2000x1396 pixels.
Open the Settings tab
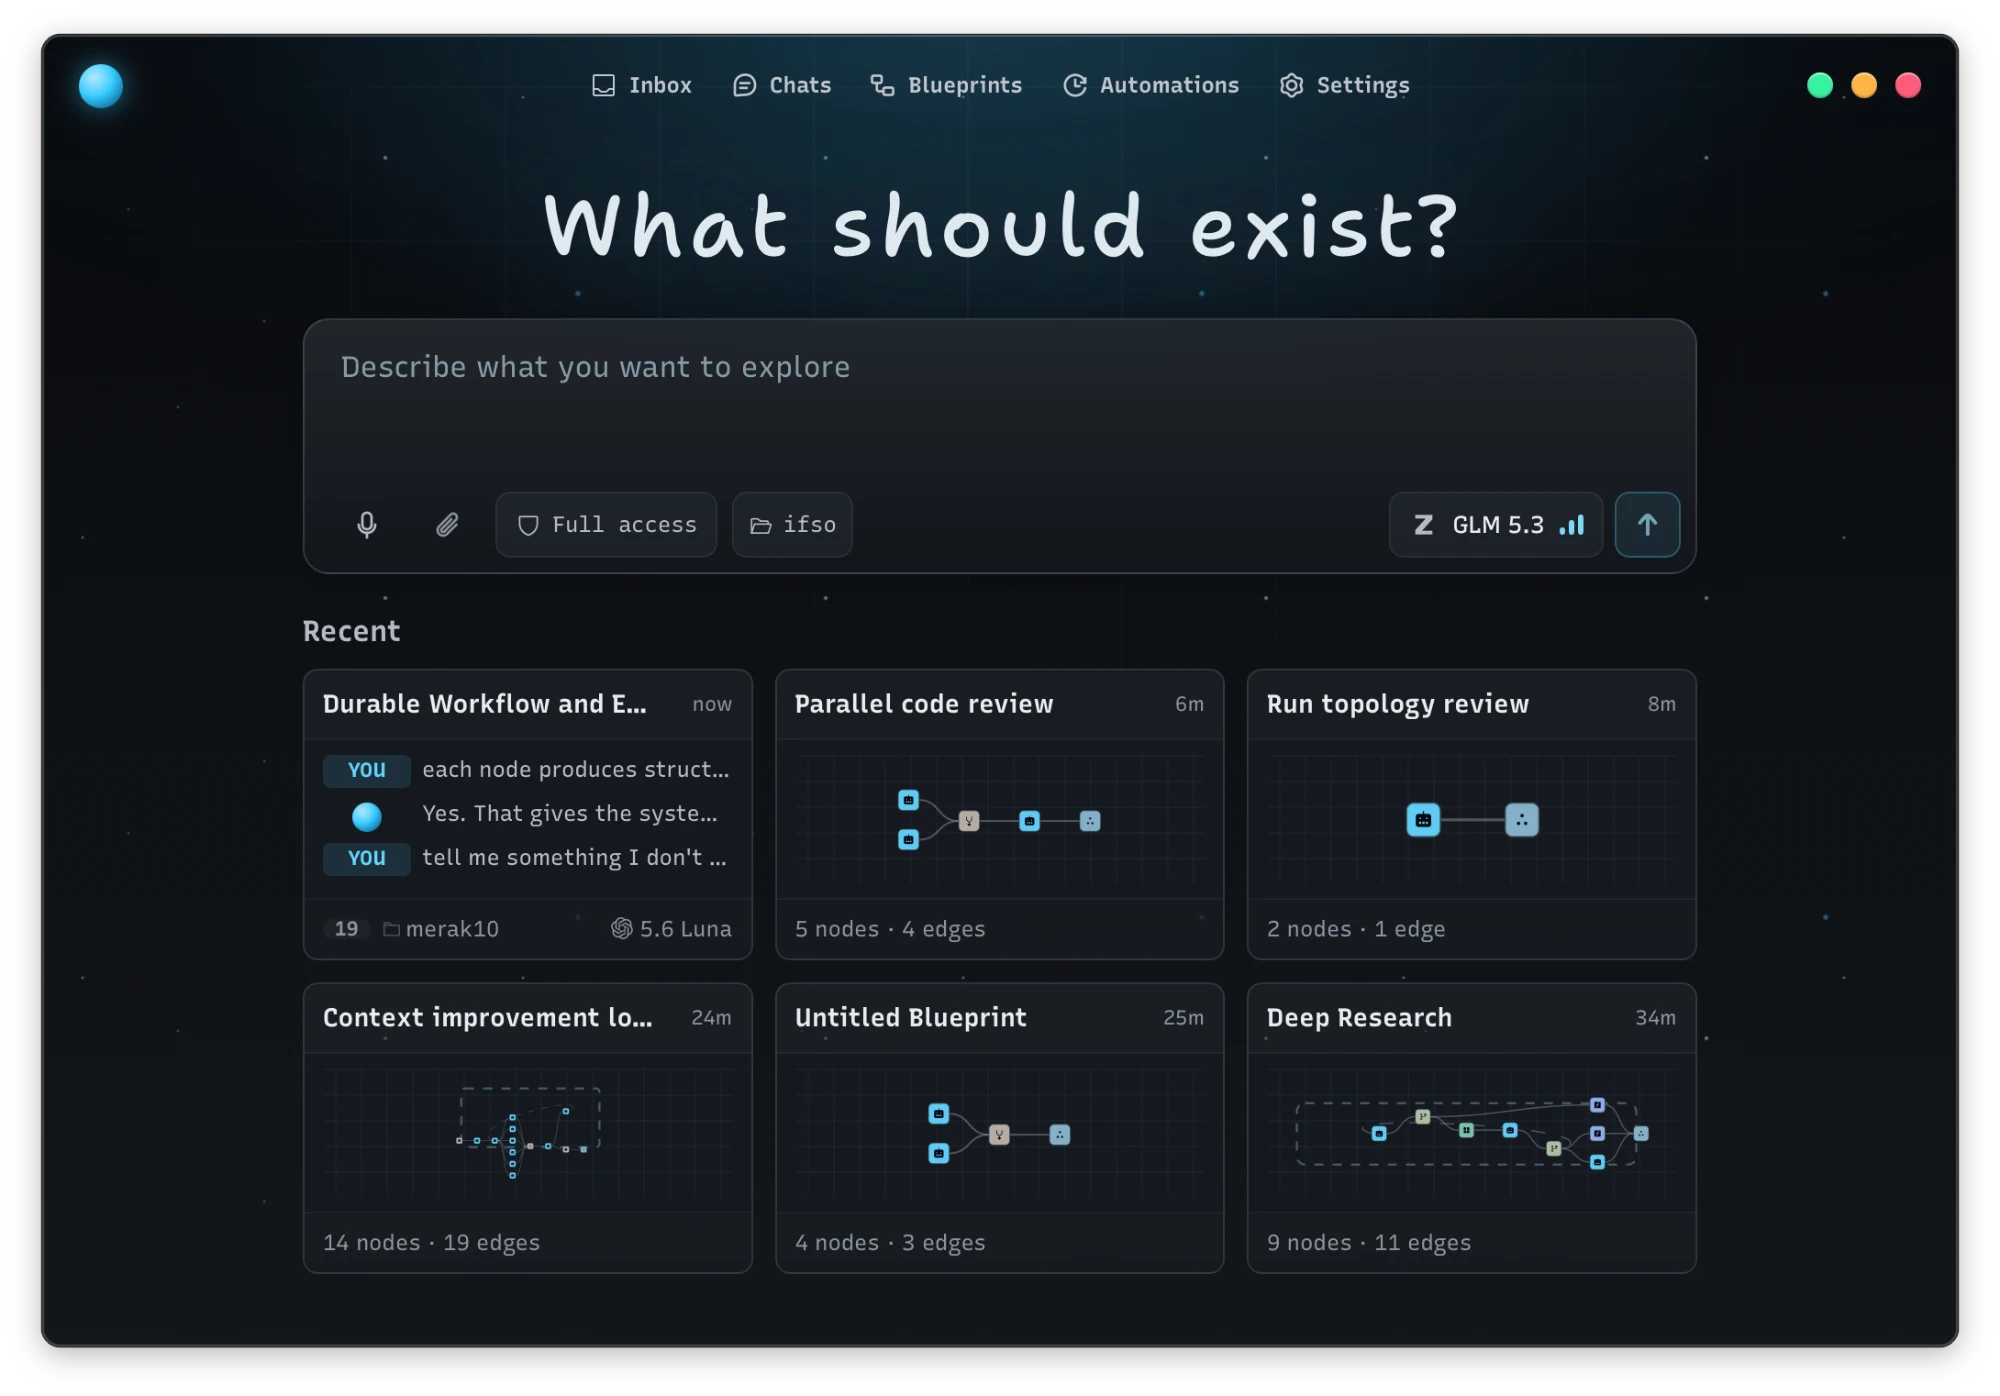coord(1345,86)
